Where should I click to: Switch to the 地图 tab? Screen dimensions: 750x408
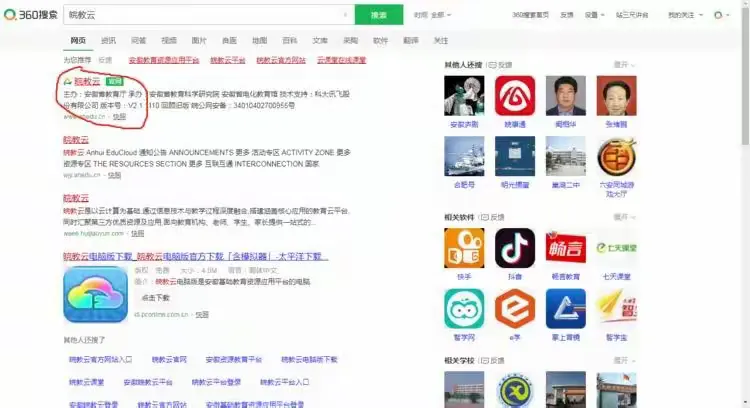[x=259, y=41]
